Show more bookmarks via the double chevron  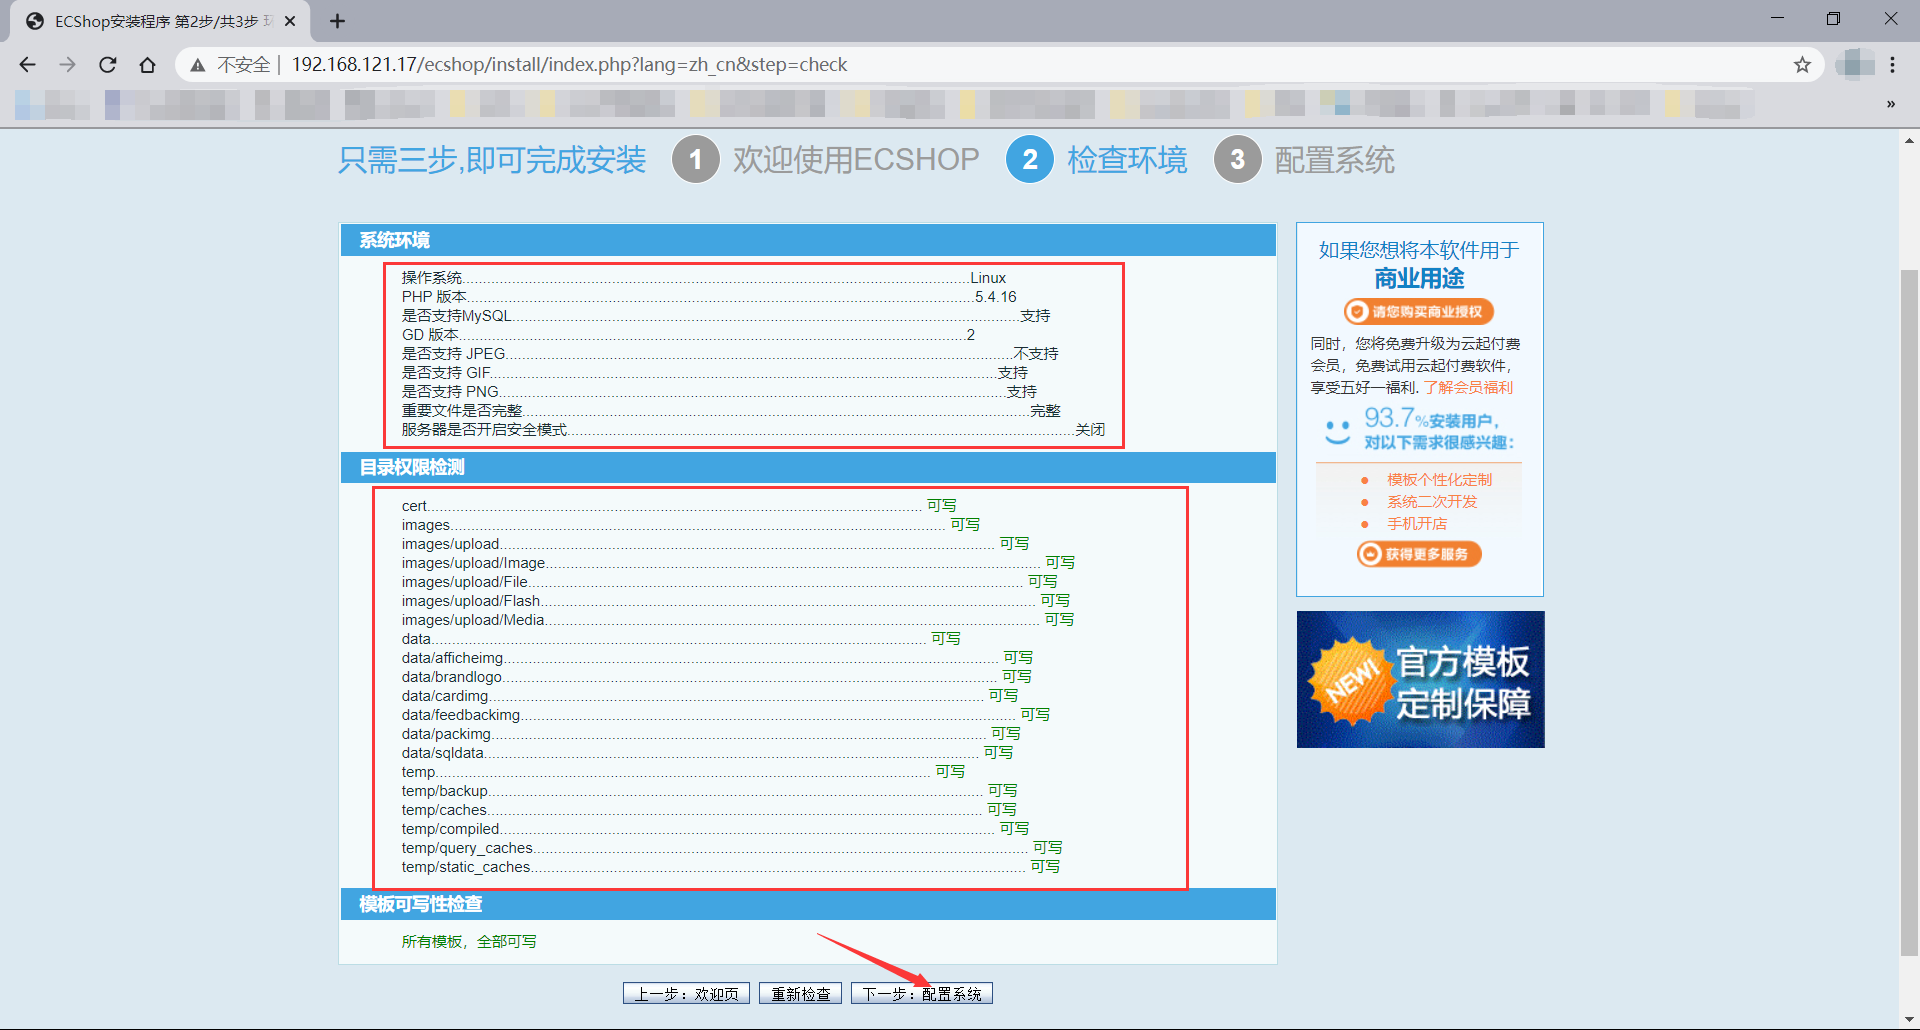pyautogui.click(x=1890, y=104)
